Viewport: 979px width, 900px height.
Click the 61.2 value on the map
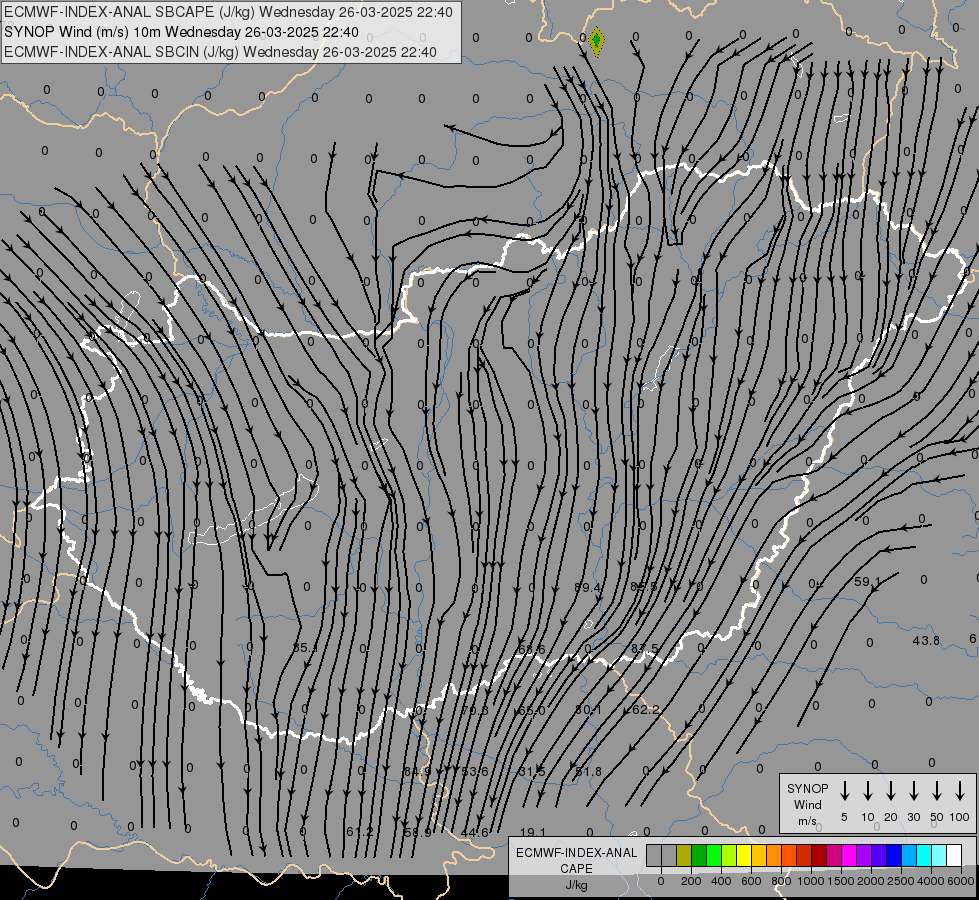(x=360, y=832)
